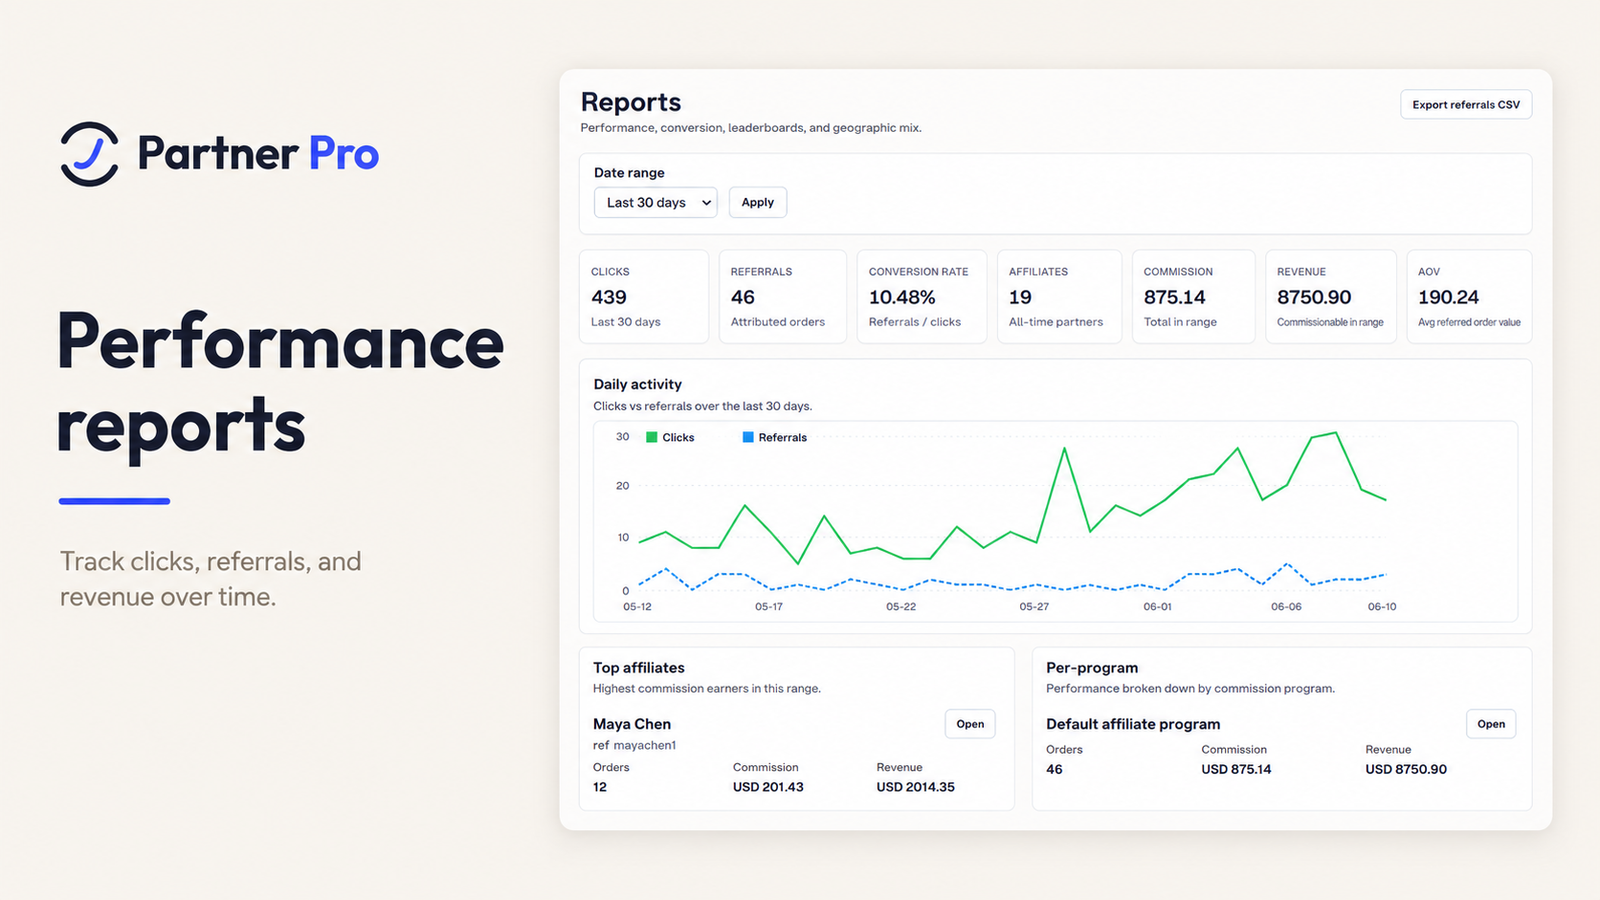This screenshot has width=1600, height=900.
Task: Click the Reports page heading
Action: click(631, 102)
